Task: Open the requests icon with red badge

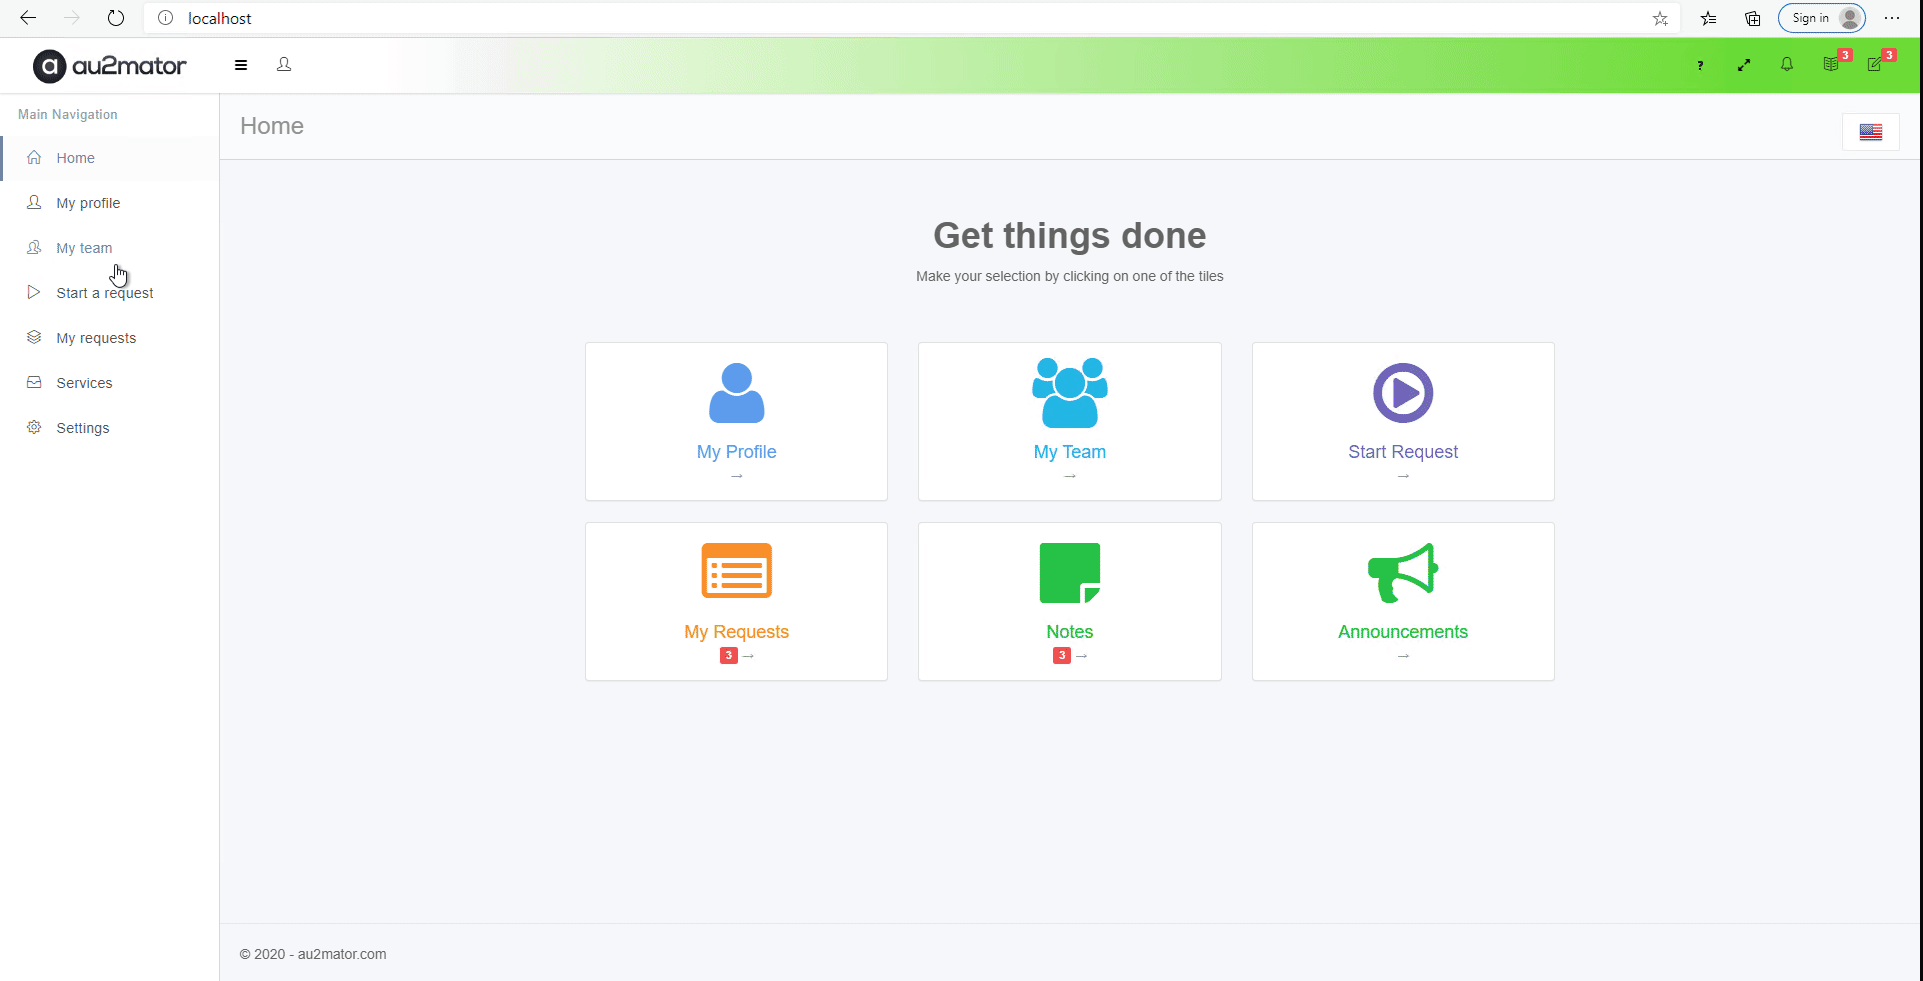Action: pyautogui.click(x=1831, y=65)
